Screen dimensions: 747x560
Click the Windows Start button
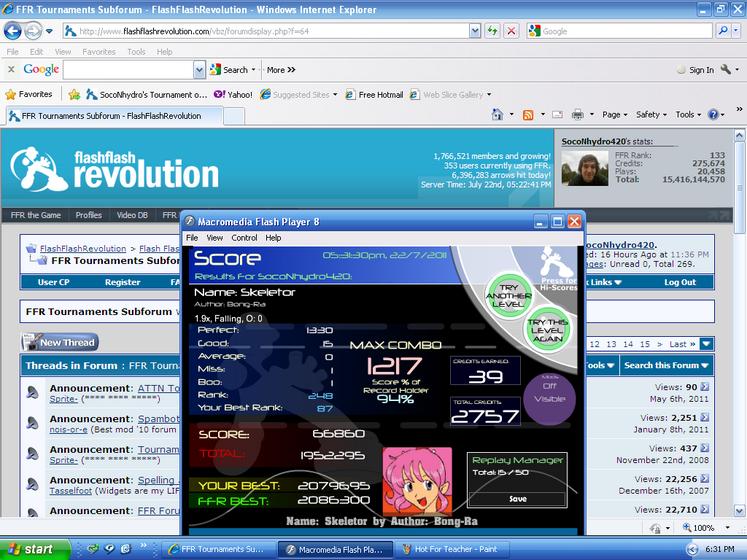tap(33, 549)
